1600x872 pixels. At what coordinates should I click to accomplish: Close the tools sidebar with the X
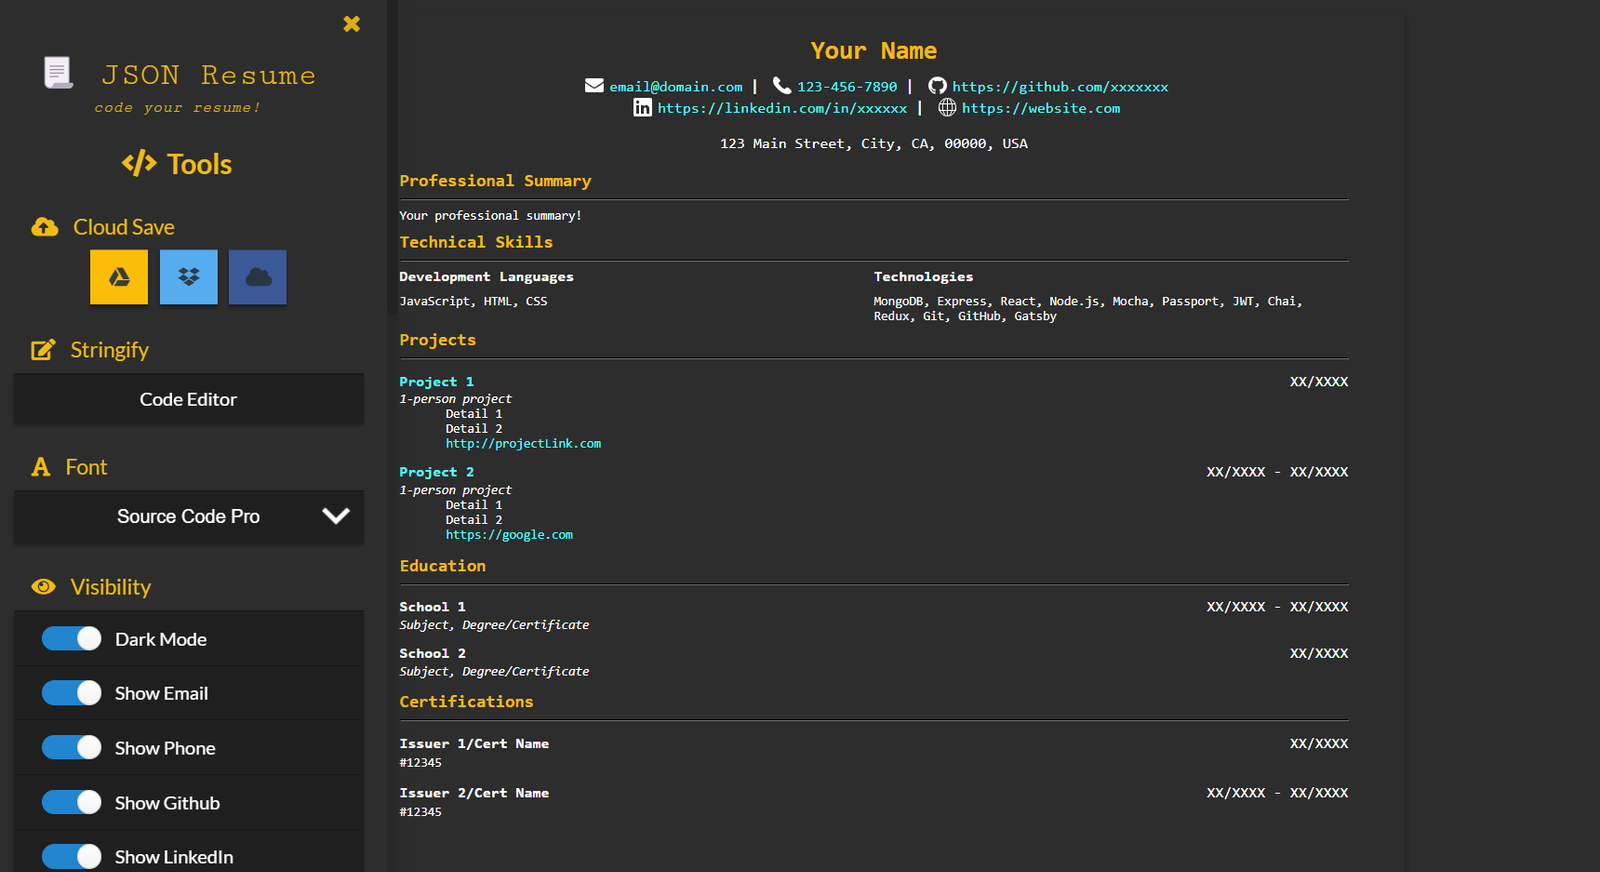(x=351, y=24)
